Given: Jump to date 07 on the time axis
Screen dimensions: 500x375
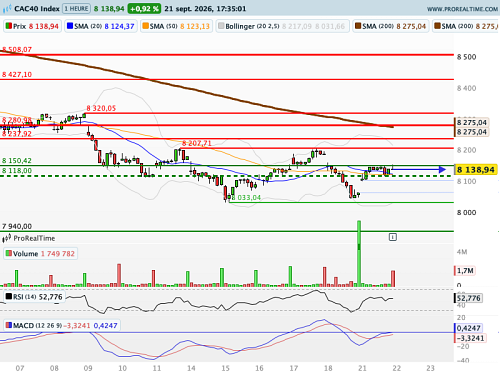Looking at the screenshot, I should pos(20,368).
